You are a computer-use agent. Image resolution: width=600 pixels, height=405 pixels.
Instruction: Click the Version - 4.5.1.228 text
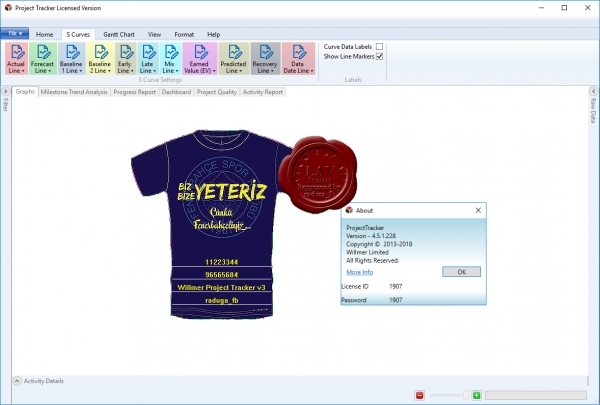371,236
